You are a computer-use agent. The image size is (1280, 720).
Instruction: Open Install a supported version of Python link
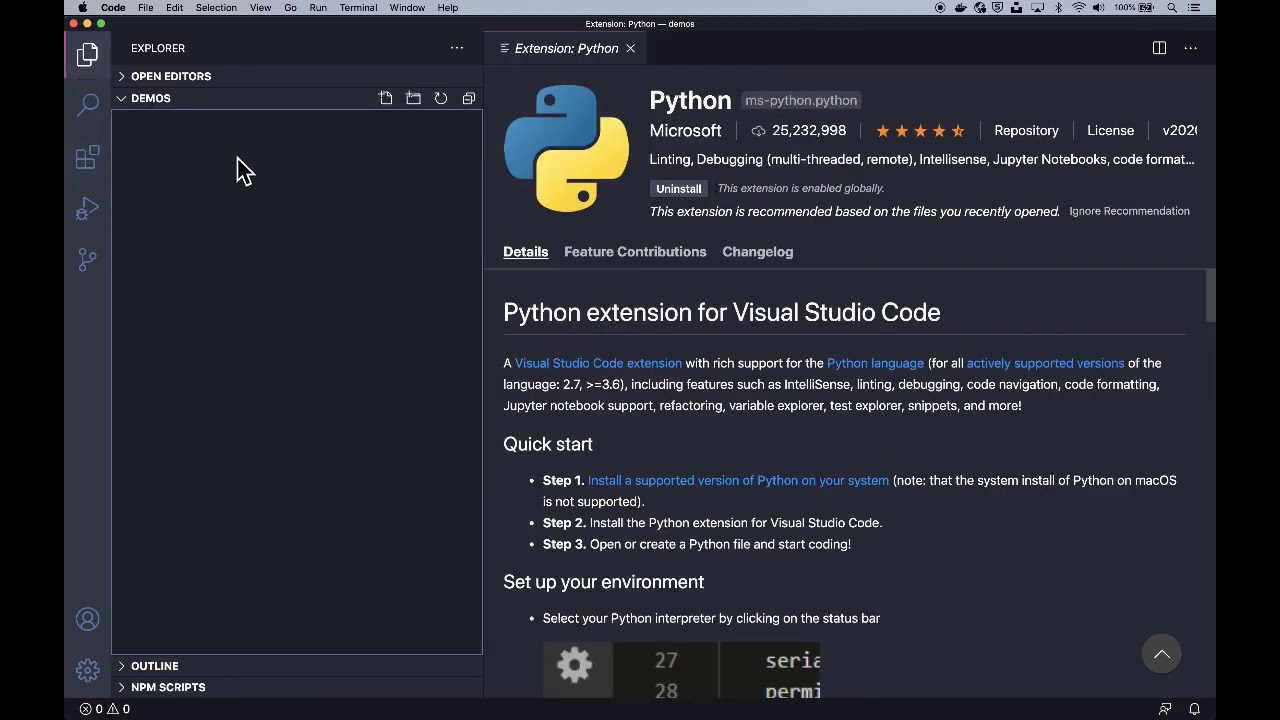[x=738, y=481]
